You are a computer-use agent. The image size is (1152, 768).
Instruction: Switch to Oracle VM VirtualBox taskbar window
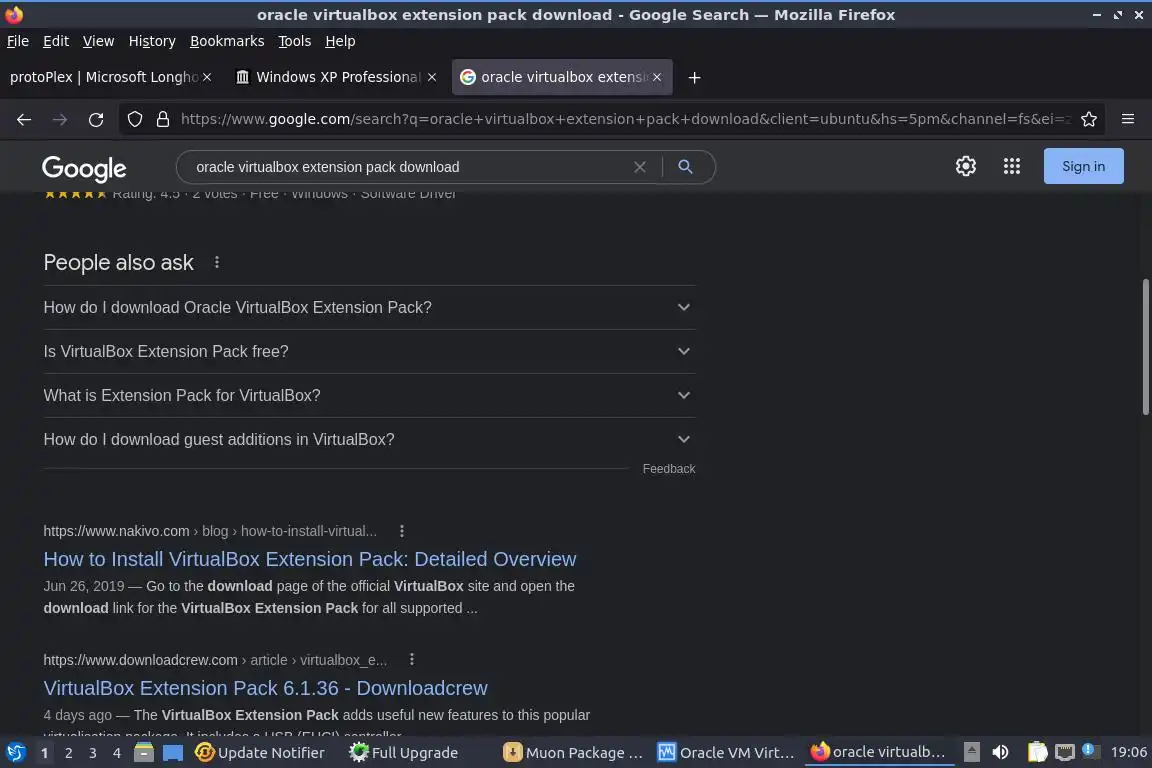[x=727, y=753]
